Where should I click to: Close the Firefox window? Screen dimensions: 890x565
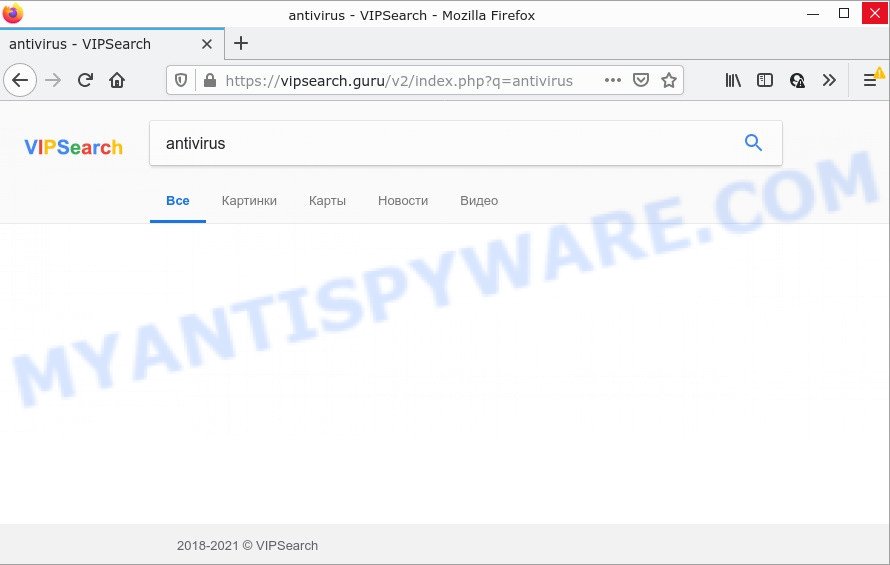point(875,13)
